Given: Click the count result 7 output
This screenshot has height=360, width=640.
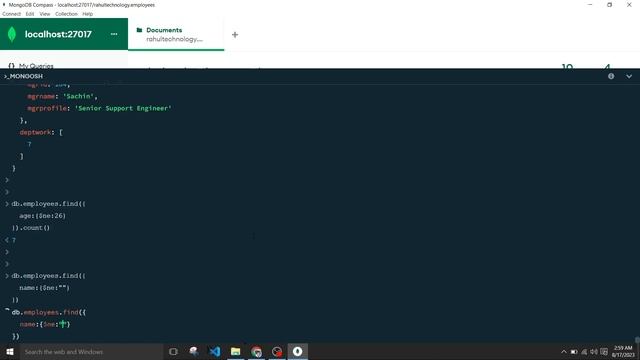Looking at the screenshot, I should point(13,240).
